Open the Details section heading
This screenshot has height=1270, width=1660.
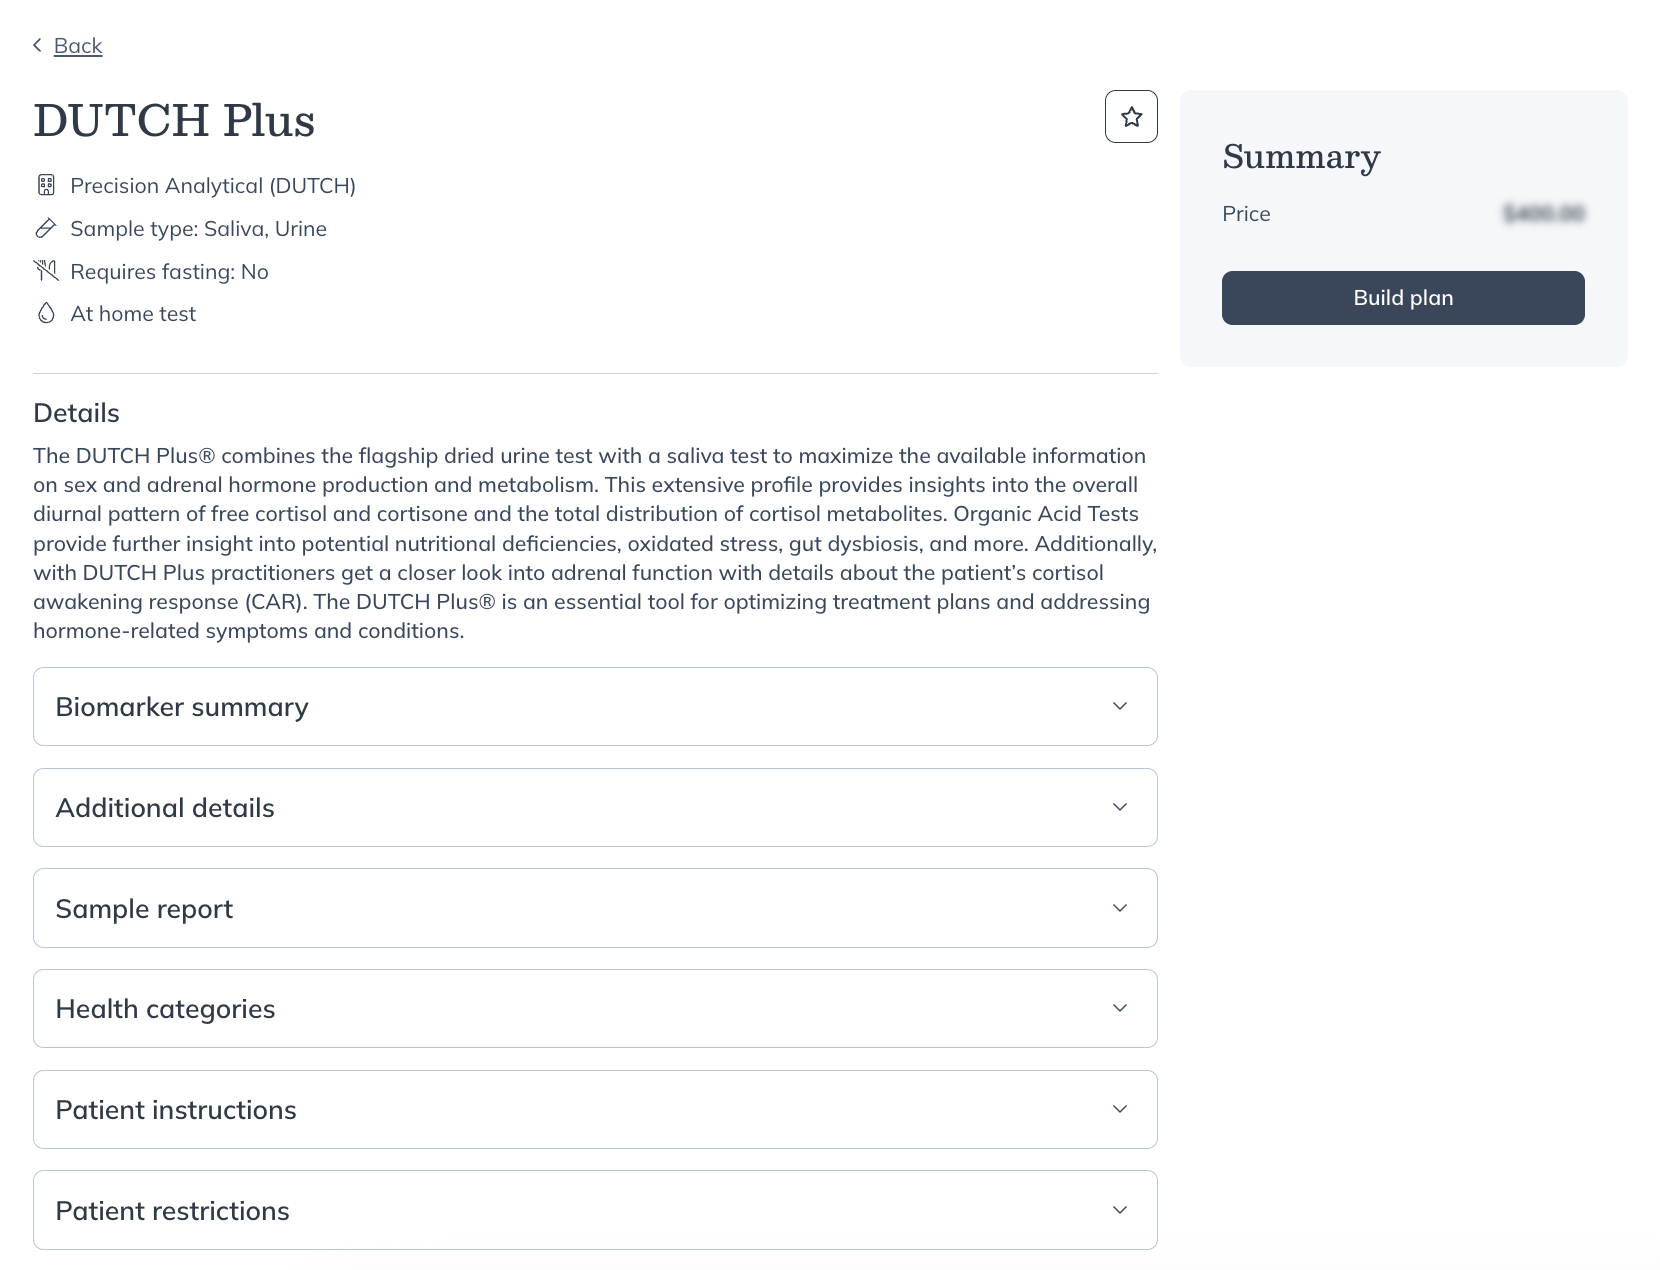click(x=76, y=412)
